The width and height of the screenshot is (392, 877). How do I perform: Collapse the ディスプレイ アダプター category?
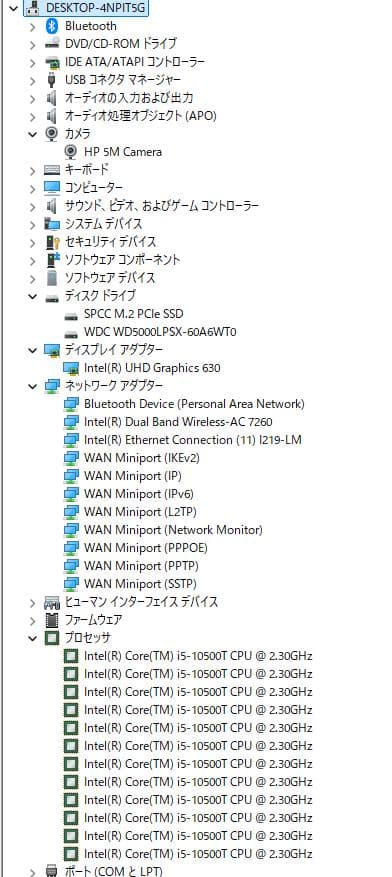pos(33,350)
